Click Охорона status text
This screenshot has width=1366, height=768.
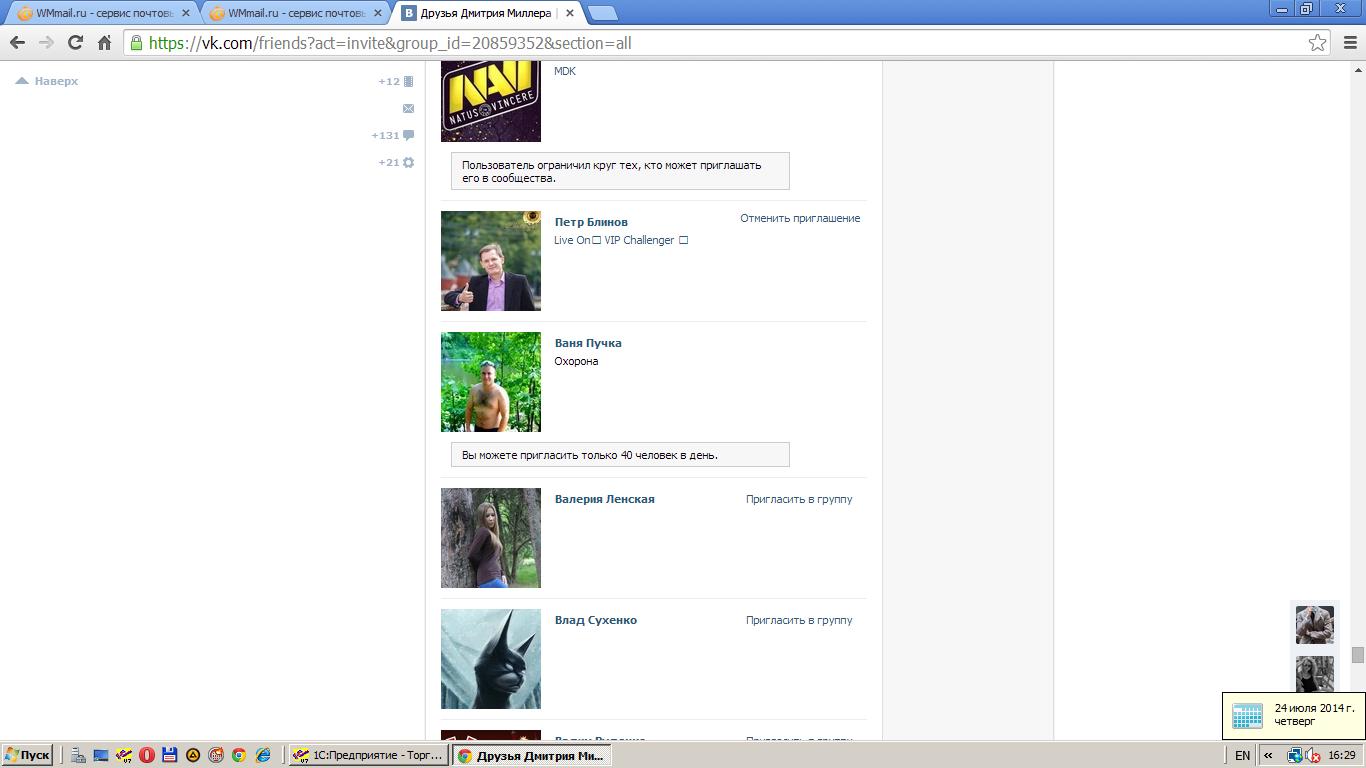tap(576, 361)
